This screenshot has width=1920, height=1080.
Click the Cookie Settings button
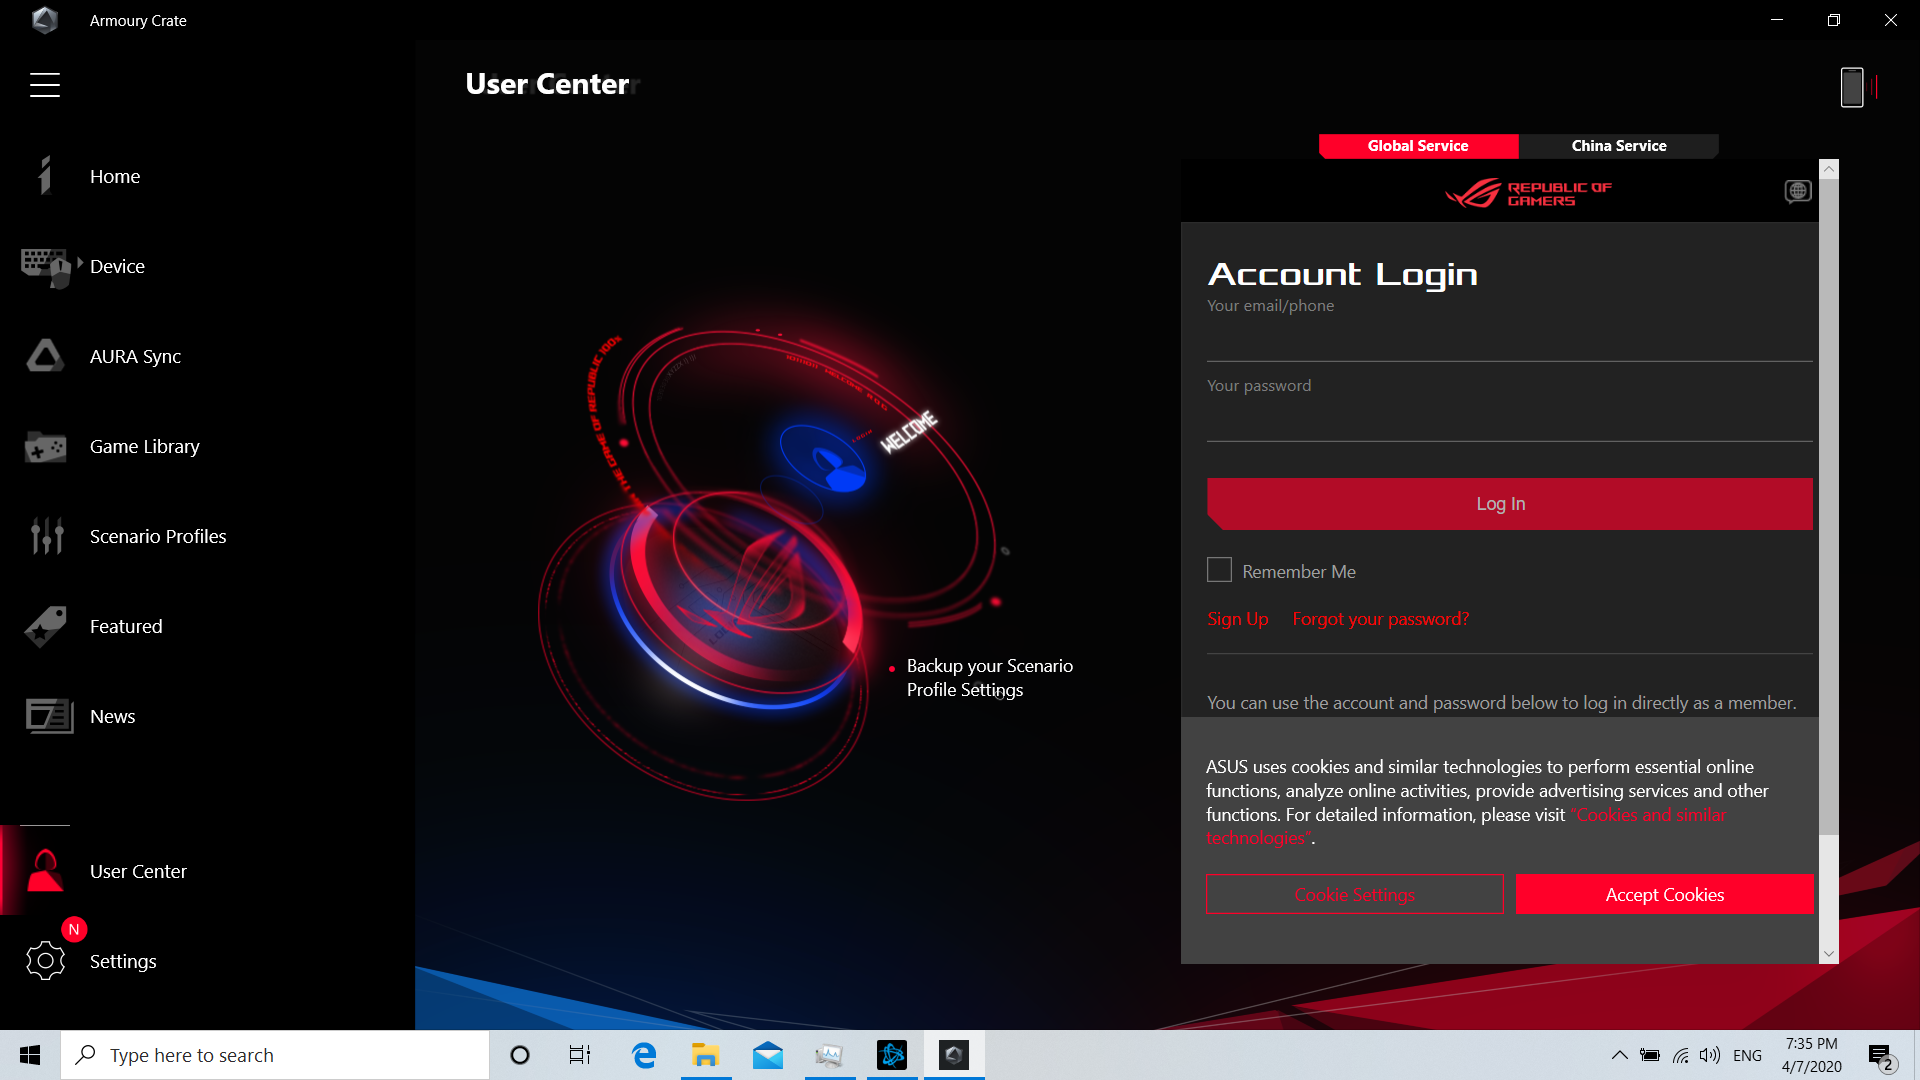coord(1354,894)
